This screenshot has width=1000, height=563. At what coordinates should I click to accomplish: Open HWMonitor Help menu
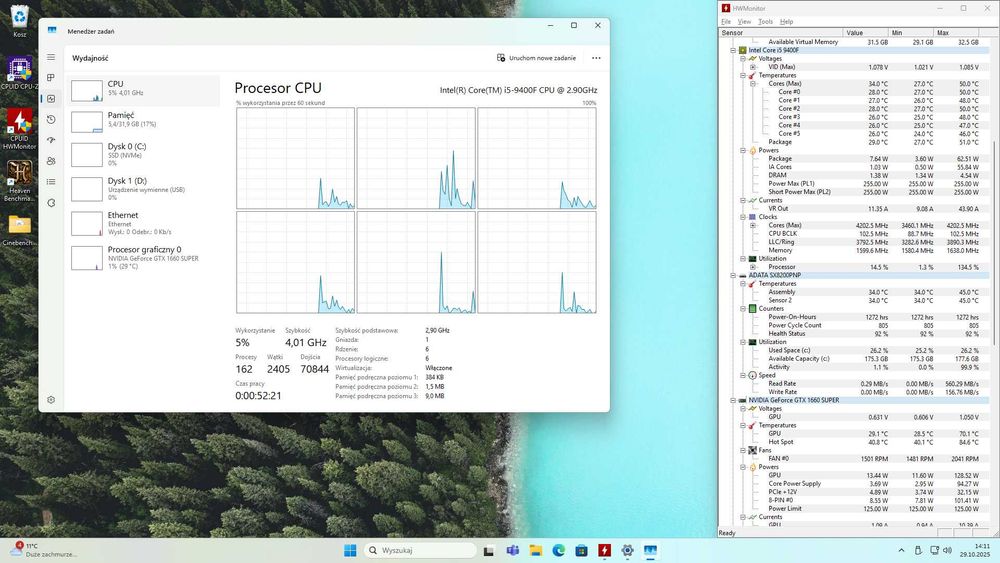786,22
